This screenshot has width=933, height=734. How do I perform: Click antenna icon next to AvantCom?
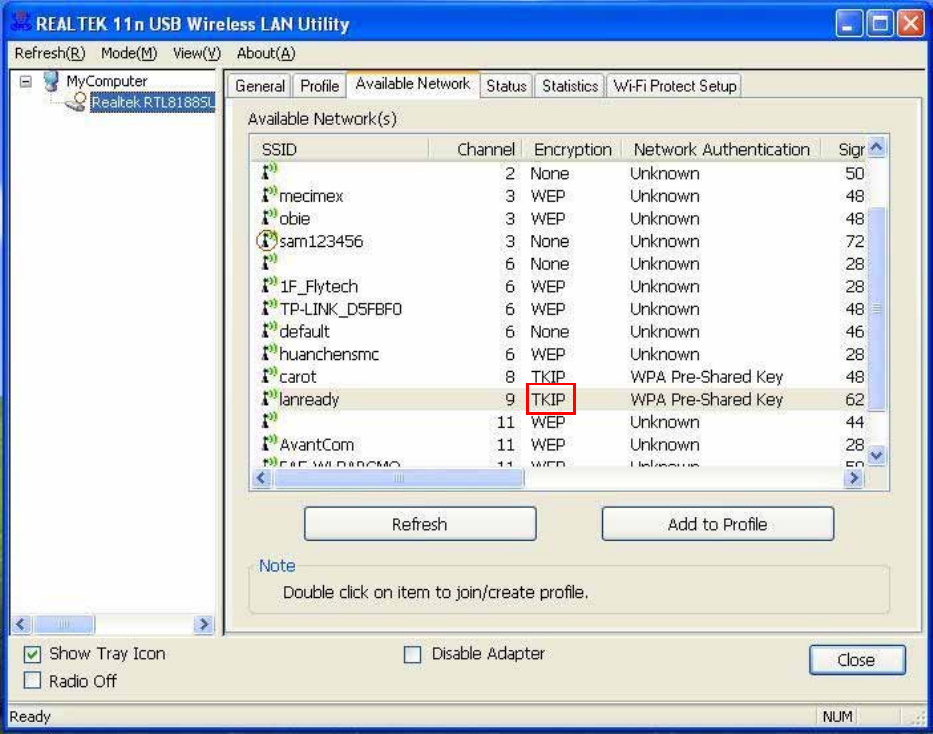point(270,443)
